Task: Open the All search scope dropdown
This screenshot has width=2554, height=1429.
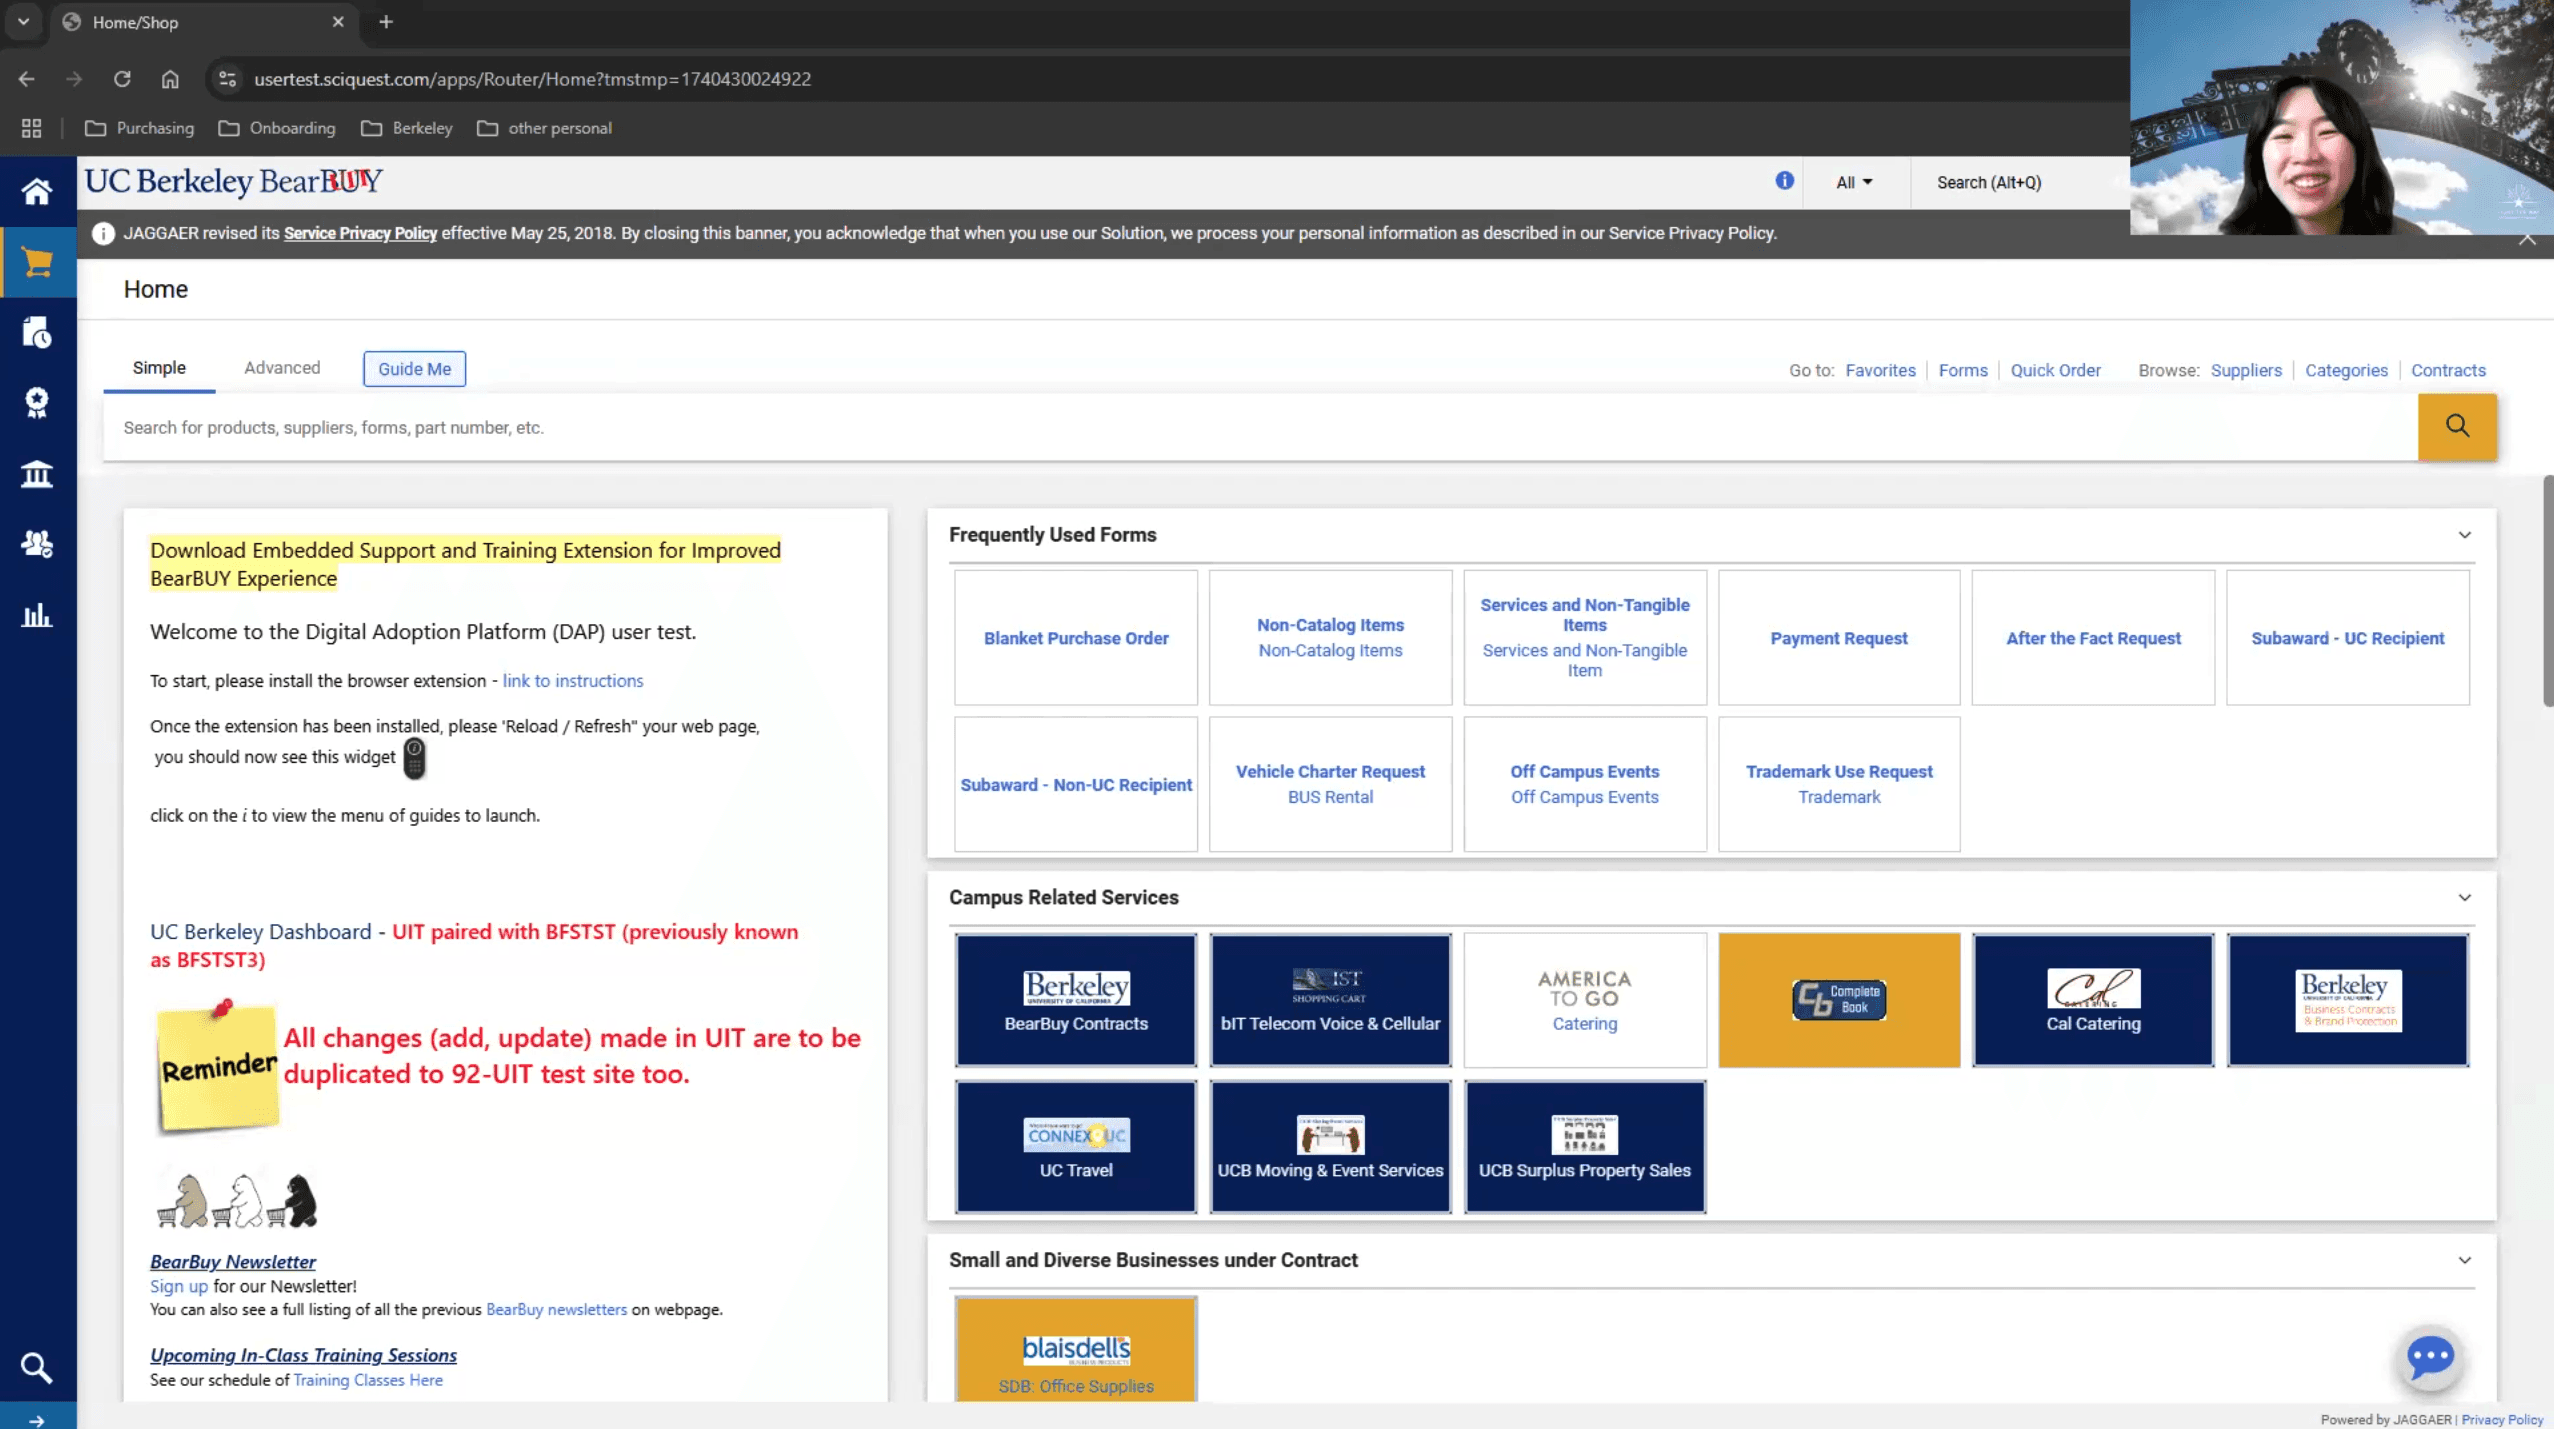Action: tap(1853, 183)
